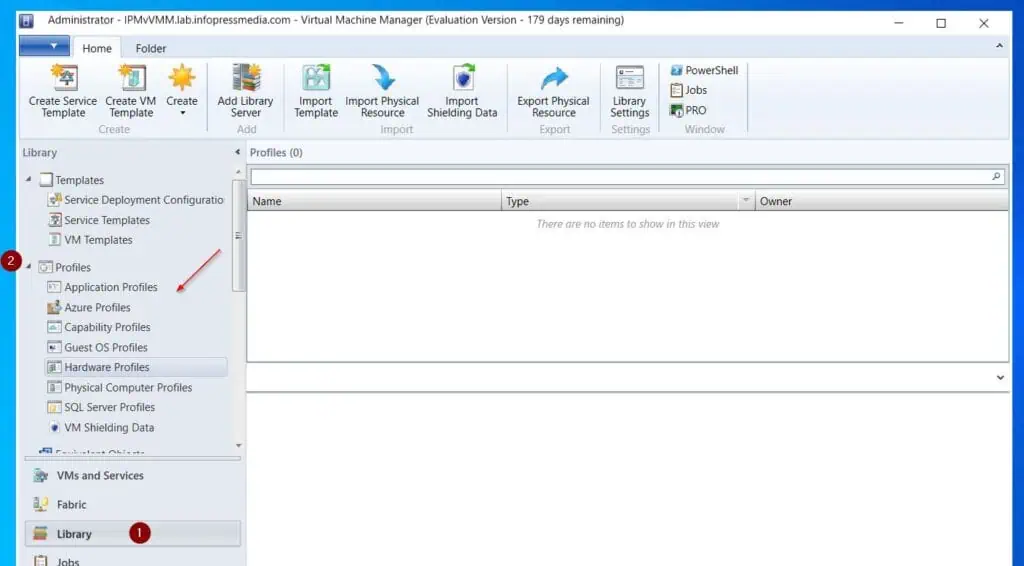
Task: Click the SQL Server Profiles icon
Action: (x=54, y=407)
